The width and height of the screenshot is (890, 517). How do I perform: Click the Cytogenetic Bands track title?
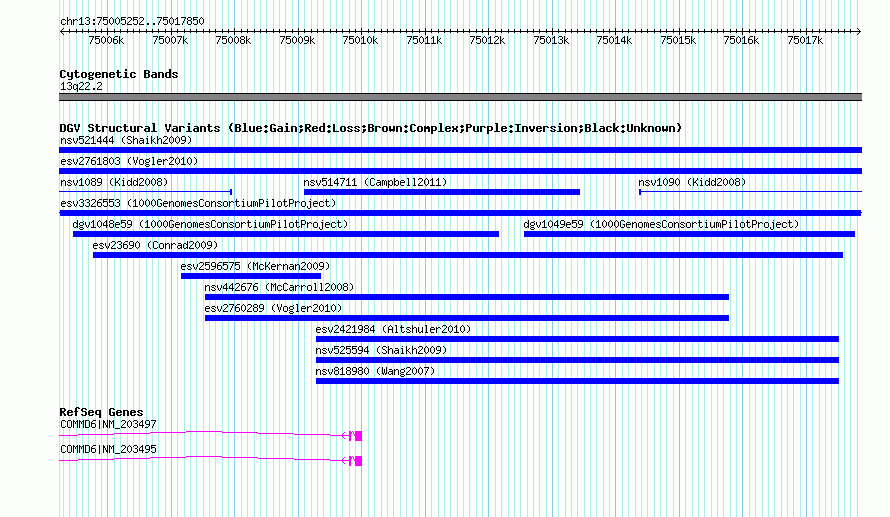[x=119, y=74]
